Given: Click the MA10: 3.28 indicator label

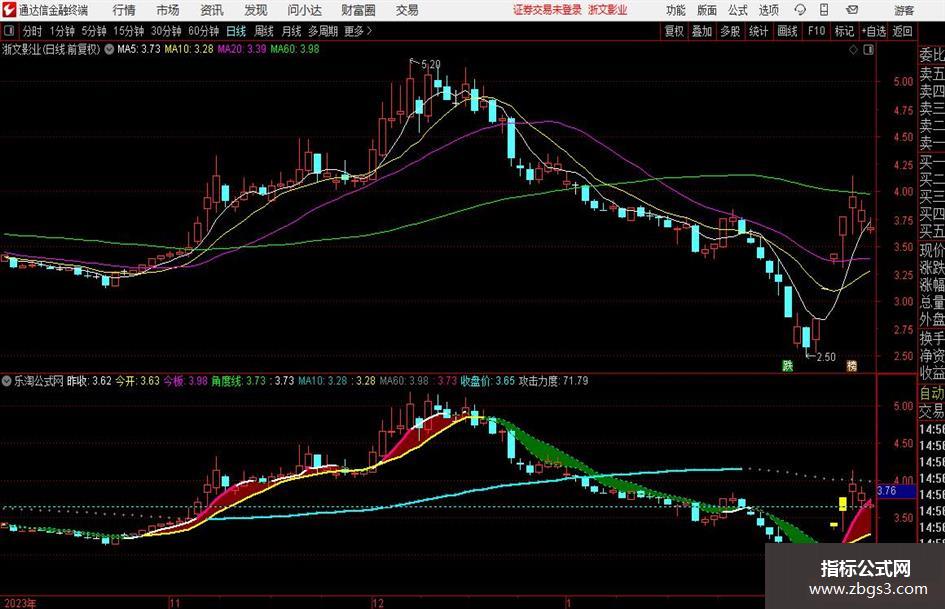Looking at the screenshot, I should click(189, 49).
